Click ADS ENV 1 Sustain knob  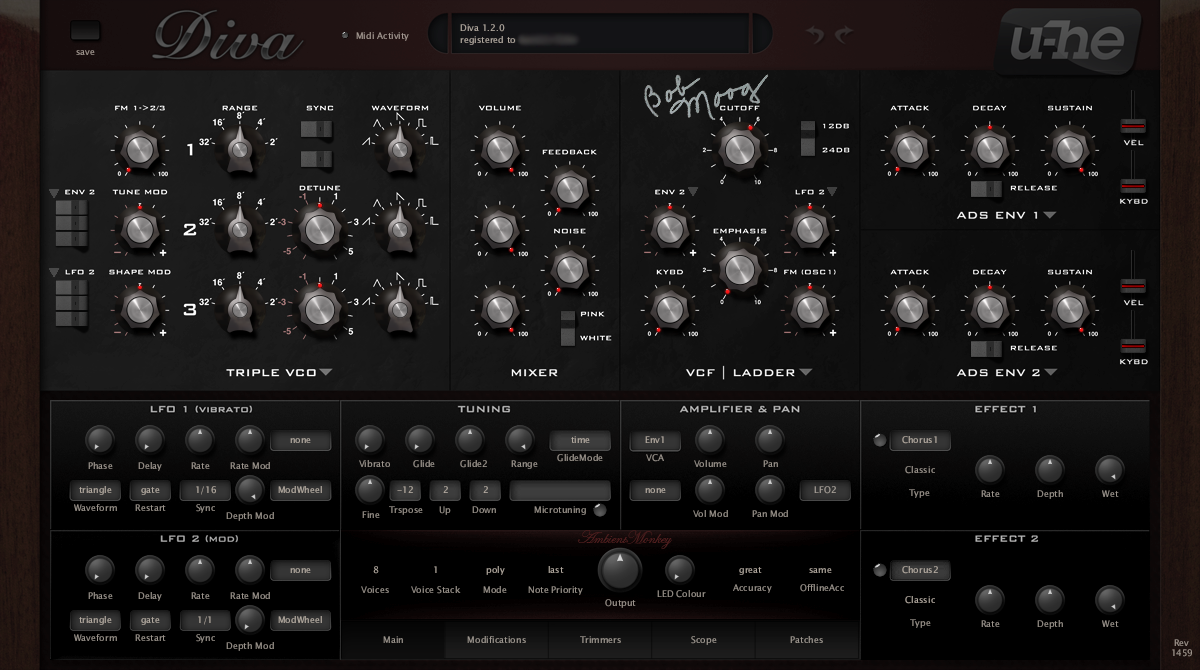[1068, 149]
